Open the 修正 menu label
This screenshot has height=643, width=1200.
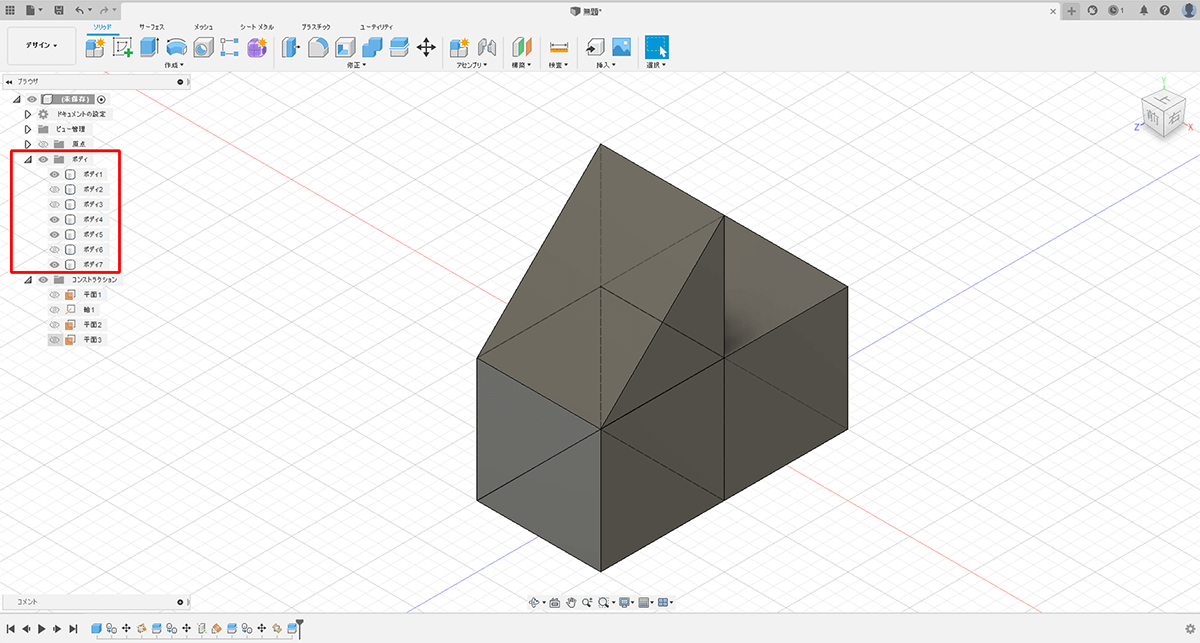355,65
